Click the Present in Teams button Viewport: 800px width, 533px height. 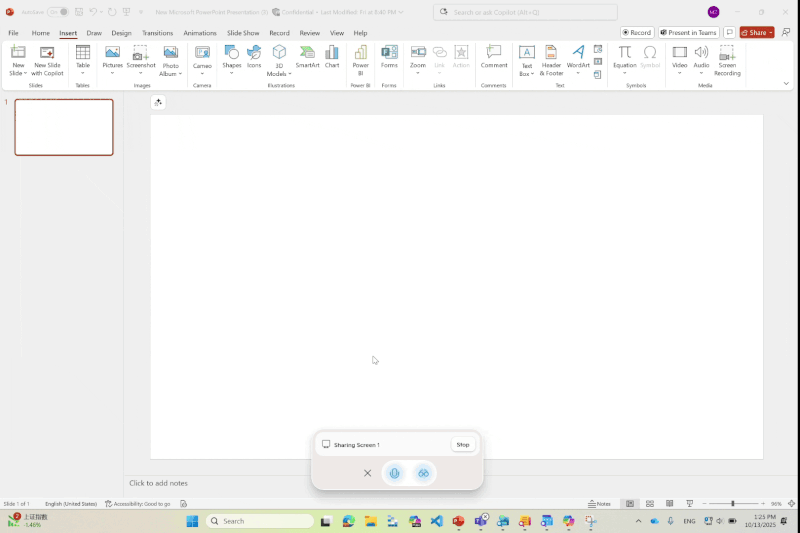[x=688, y=32]
